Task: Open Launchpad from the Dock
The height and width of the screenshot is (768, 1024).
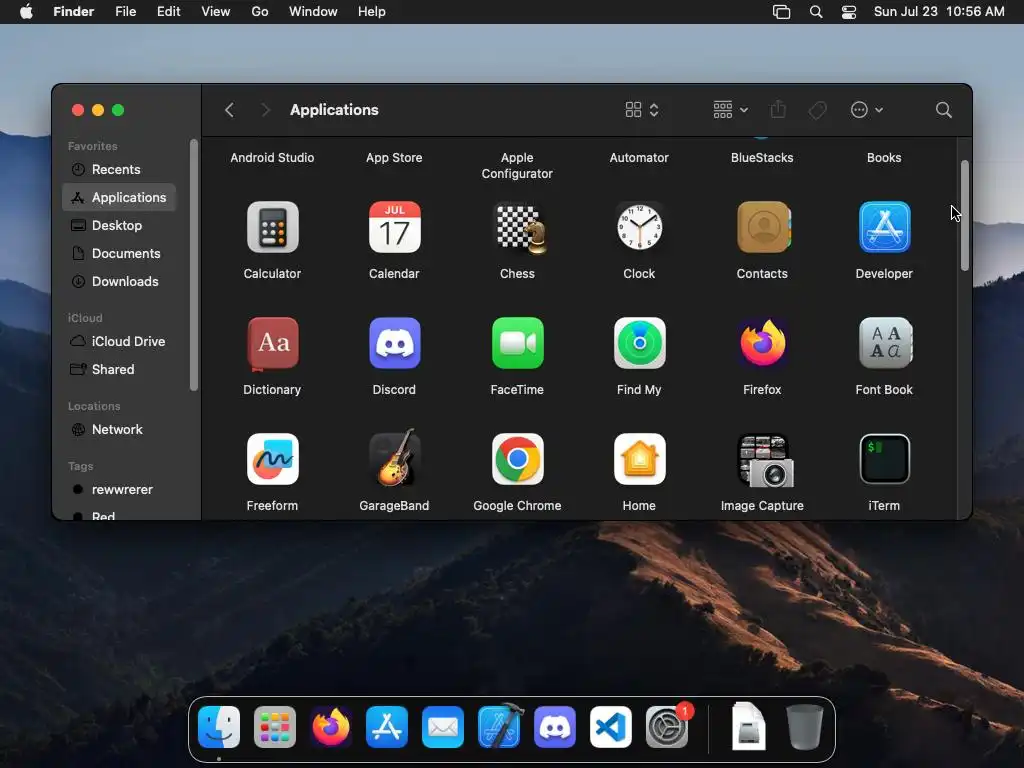Action: point(275,727)
